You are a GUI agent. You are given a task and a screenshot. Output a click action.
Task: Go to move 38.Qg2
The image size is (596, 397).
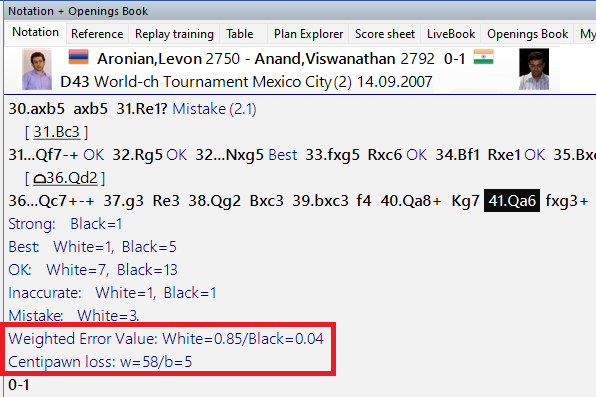[x=214, y=201]
